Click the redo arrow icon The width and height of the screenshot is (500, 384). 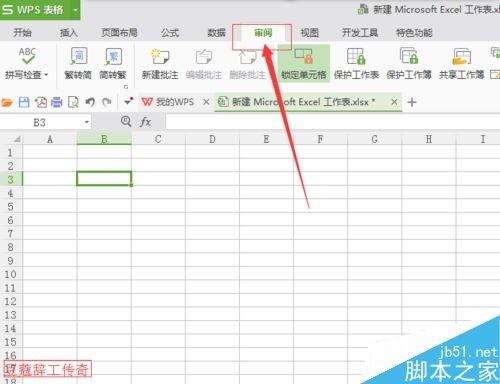coord(107,102)
